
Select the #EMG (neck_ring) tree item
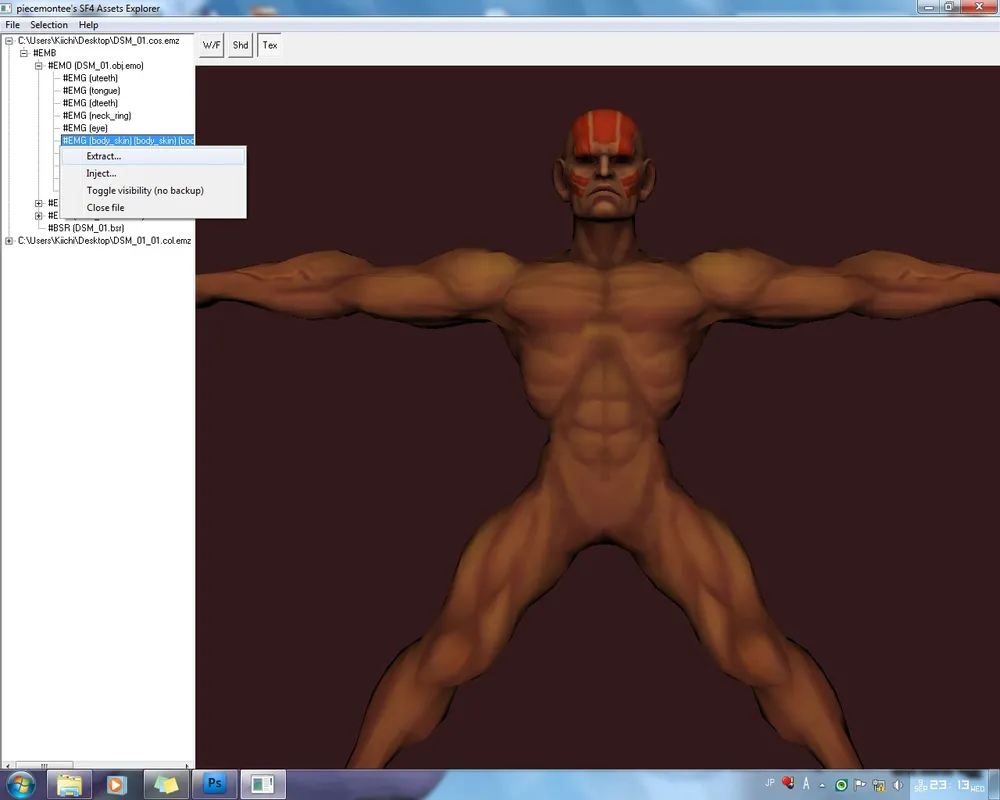coord(96,116)
